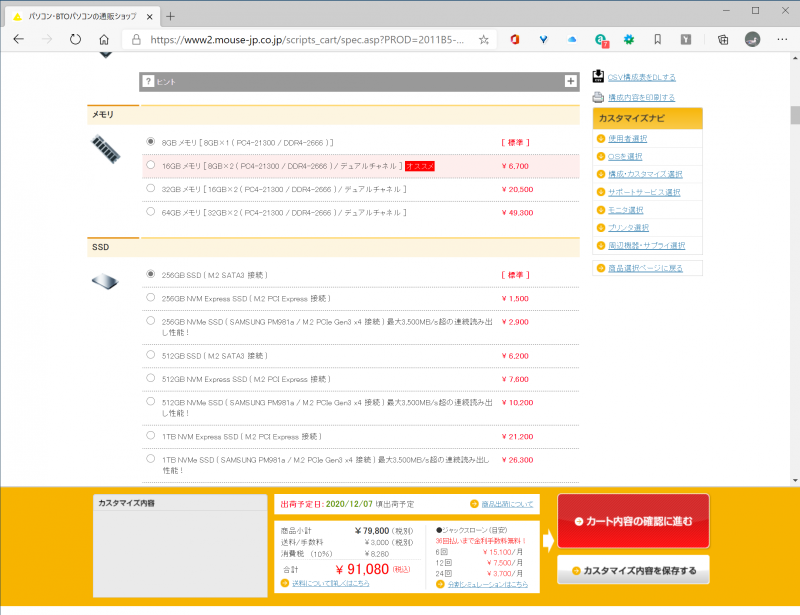Click the extension icon with red badge 7
Viewport: 800px width, 615px height.
[600, 38]
